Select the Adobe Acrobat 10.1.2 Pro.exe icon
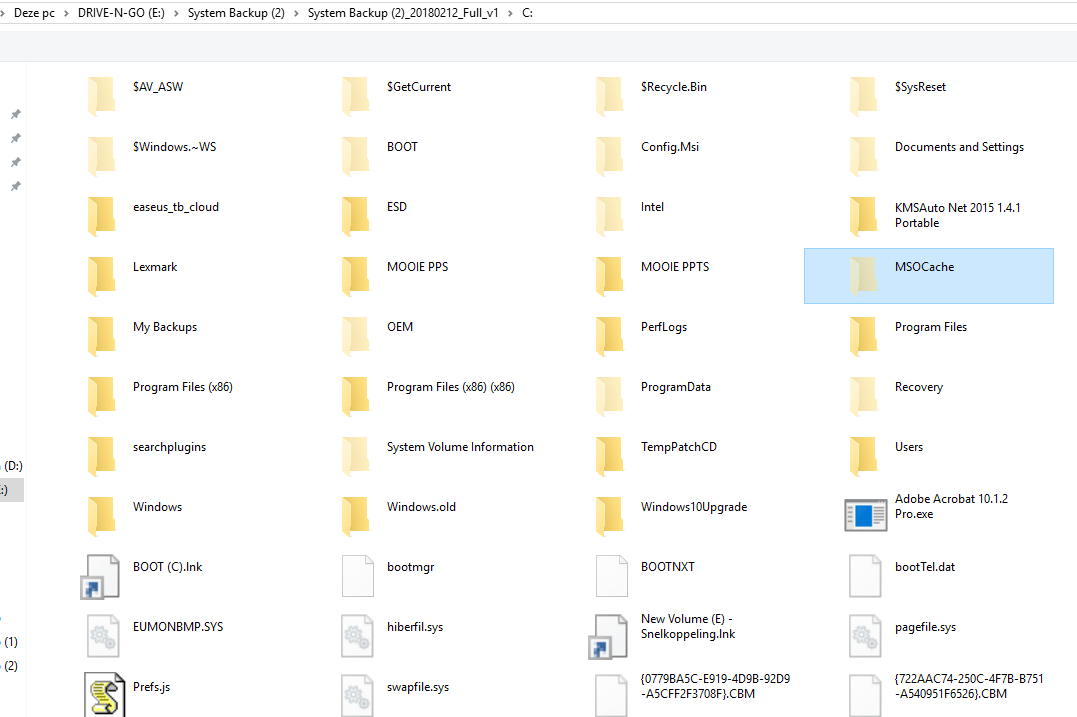 (x=865, y=515)
